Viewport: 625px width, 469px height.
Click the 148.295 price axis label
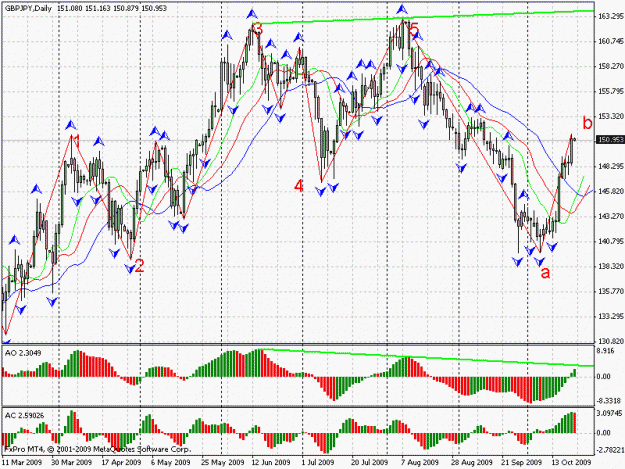pos(610,167)
